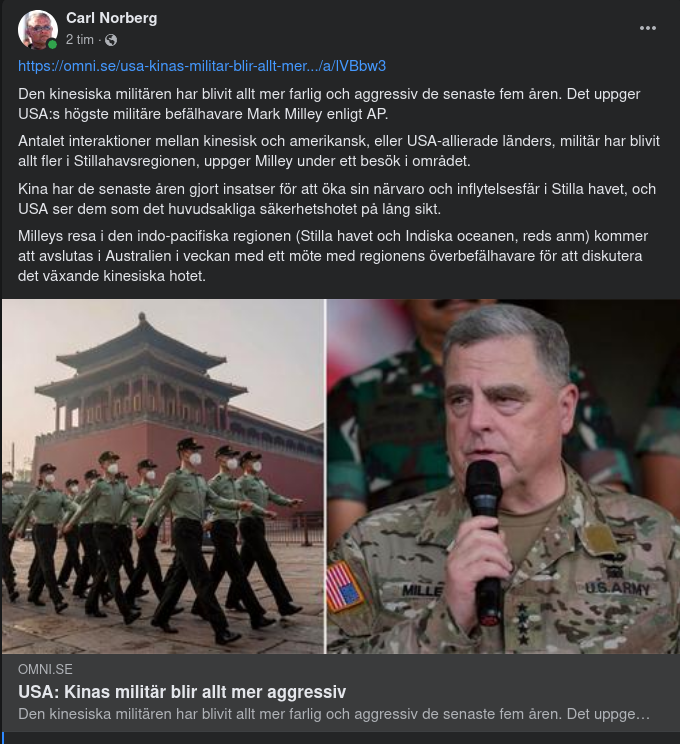This screenshot has width=680, height=744.
Task: Click the "2 tim" post timestamp
Action: coord(80,40)
